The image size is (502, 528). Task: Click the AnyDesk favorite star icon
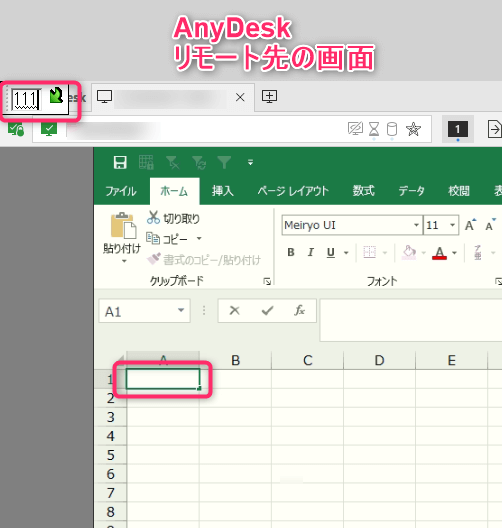coord(413,129)
